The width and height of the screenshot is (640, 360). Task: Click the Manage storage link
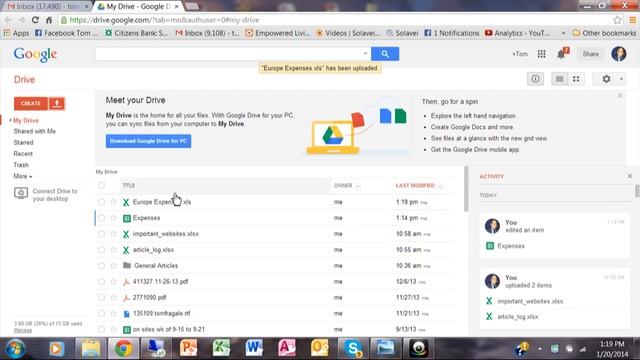click(x=23, y=330)
